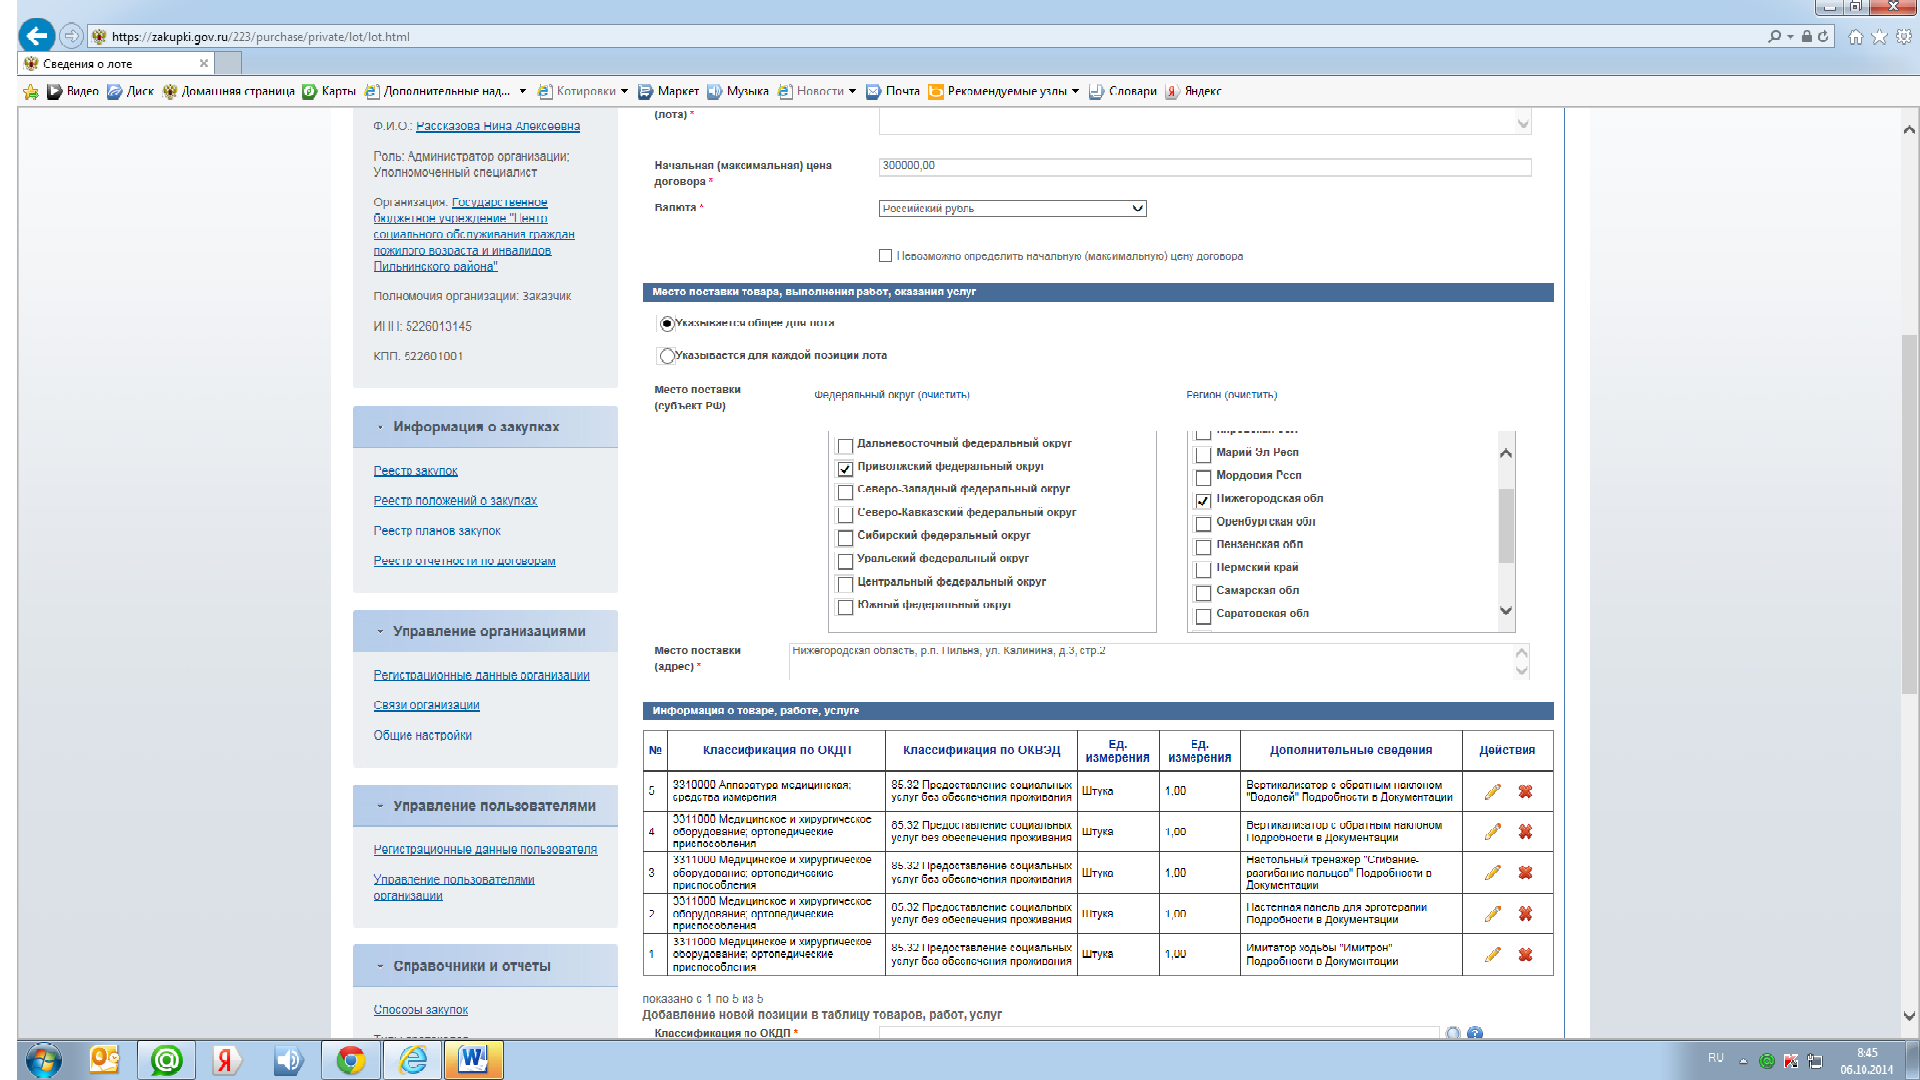
Task: Open Microsoft Word from the taskbar
Action: [x=474, y=1060]
